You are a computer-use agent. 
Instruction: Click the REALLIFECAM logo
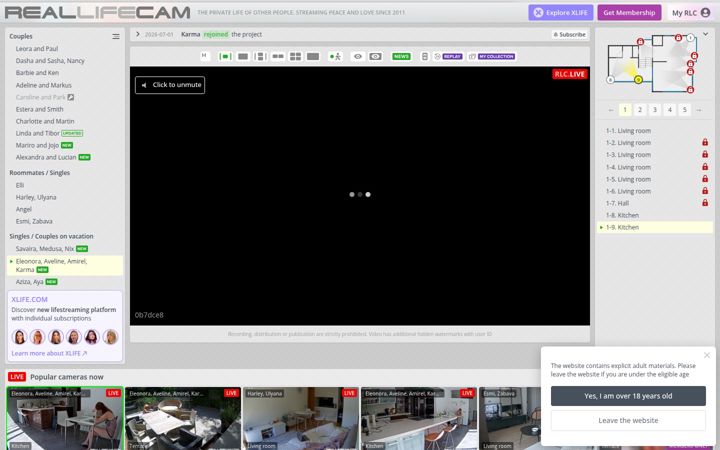pyautogui.click(x=97, y=12)
